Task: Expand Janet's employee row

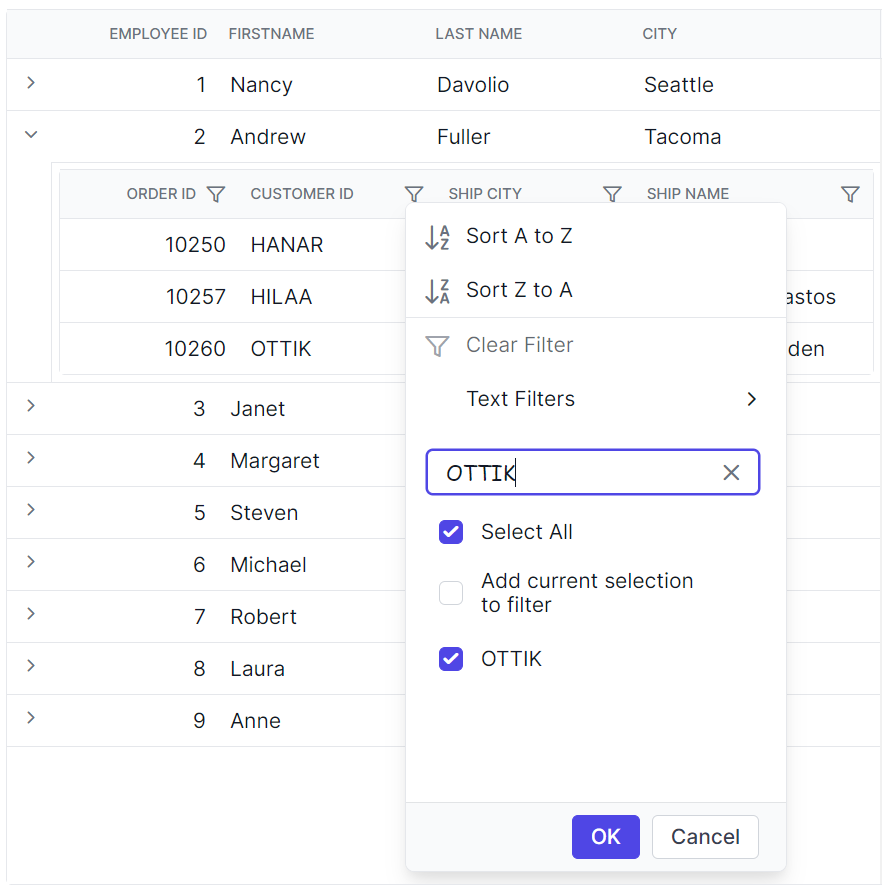Action: 31,406
